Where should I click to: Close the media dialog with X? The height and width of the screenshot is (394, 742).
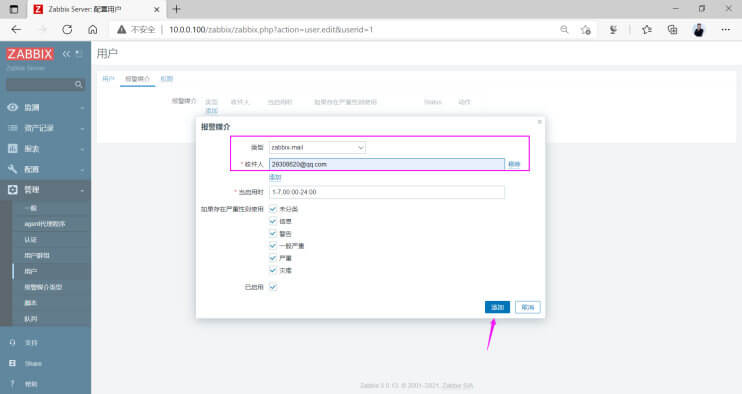coord(539,122)
